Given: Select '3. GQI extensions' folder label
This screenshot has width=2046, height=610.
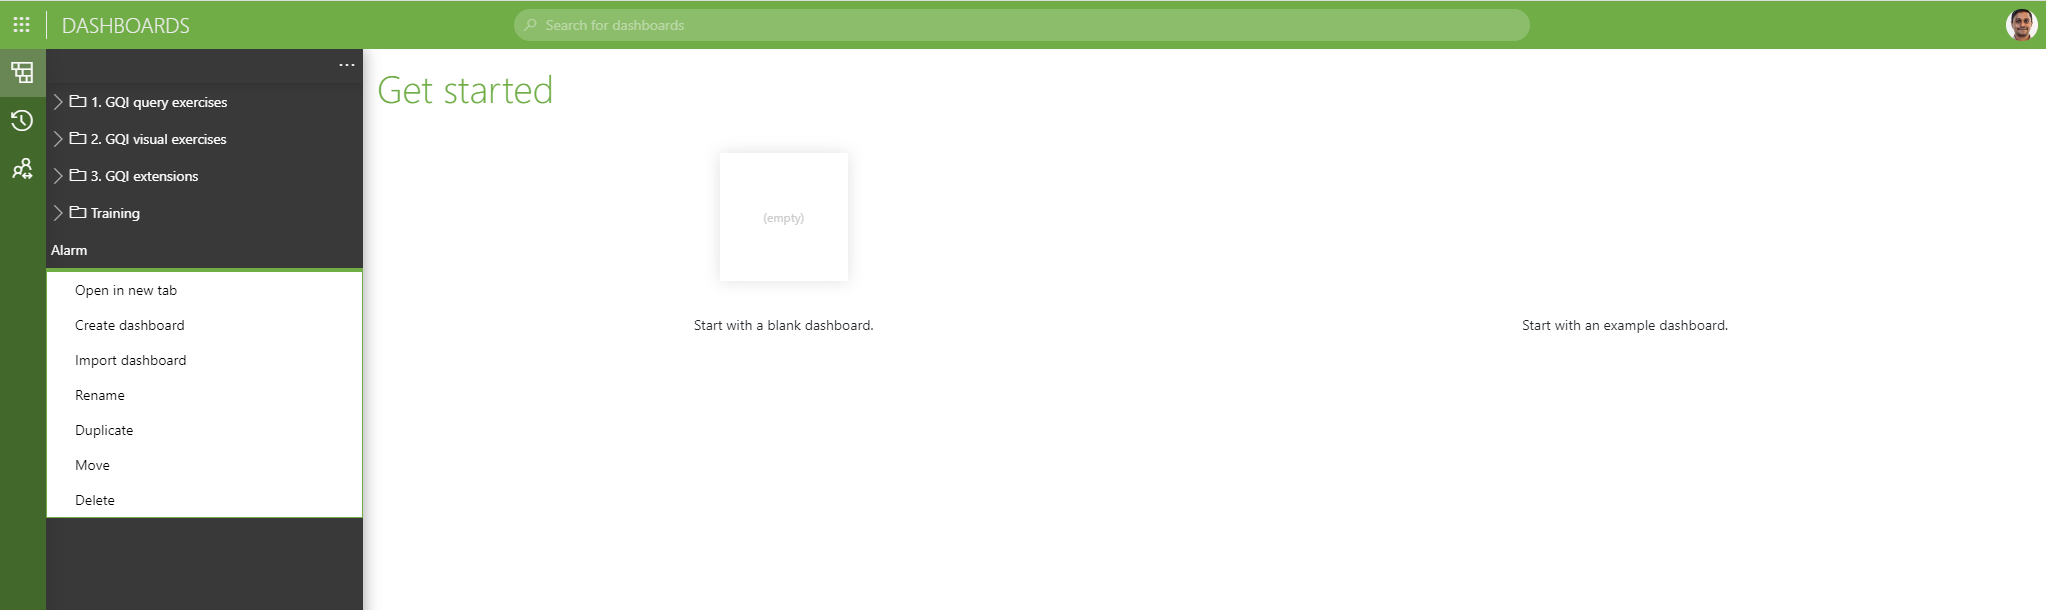Looking at the screenshot, I should (145, 176).
